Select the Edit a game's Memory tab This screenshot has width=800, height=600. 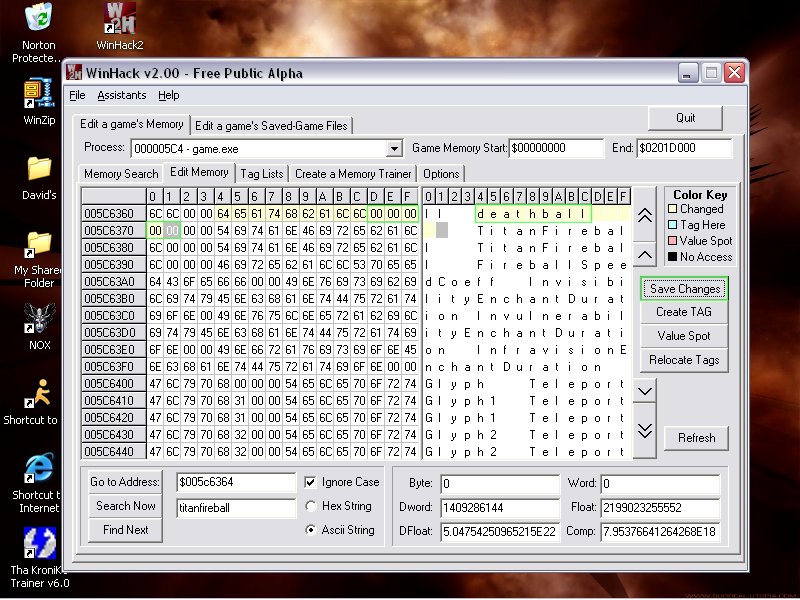coord(132,124)
